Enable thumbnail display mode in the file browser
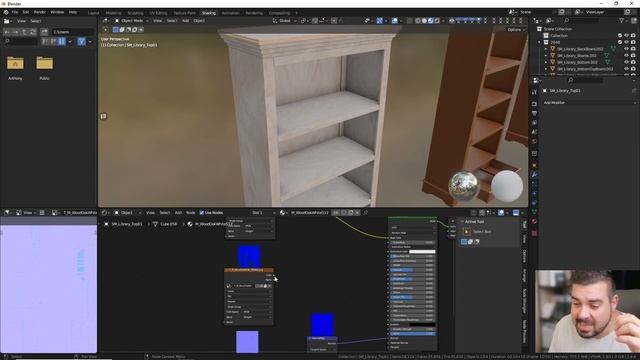This screenshot has width=640, height=360. tap(62, 41)
